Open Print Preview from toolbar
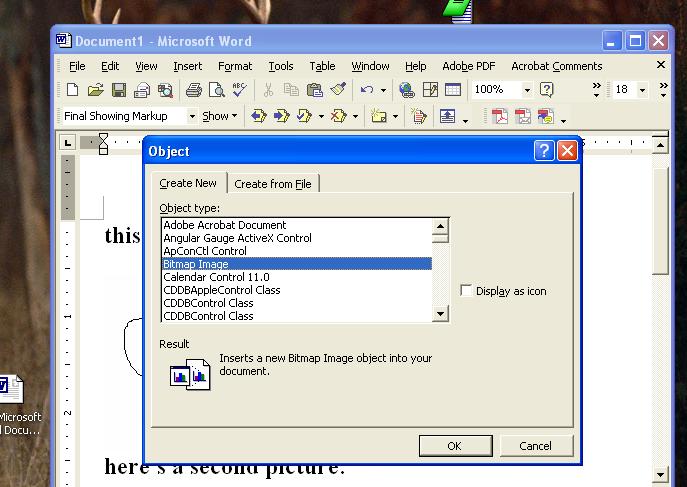Viewport: 687px width, 487px height. click(x=216, y=90)
